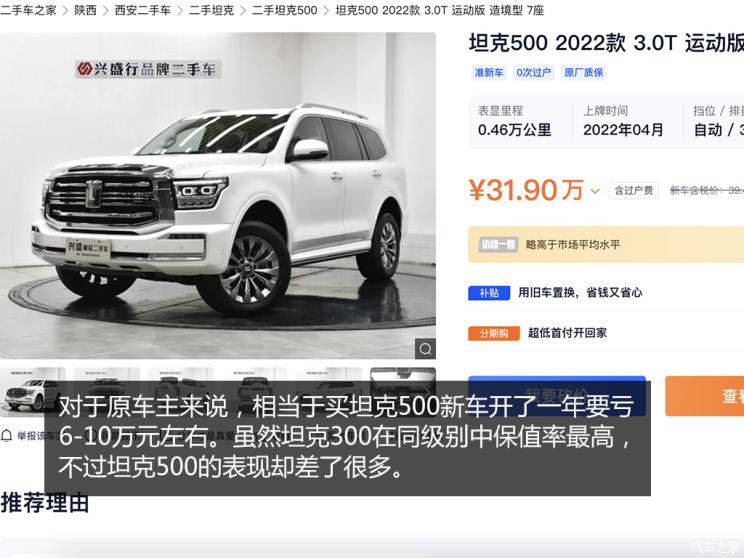Click the 含过户费 label box
The image size is (744, 558).
click(633, 191)
